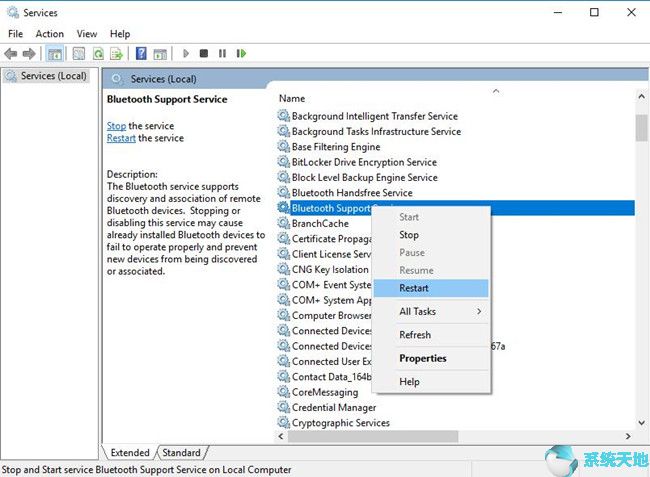Click the horizontal scrollbar left arrow
650x477 pixels.
pyautogui.click(x=281, y=436)
